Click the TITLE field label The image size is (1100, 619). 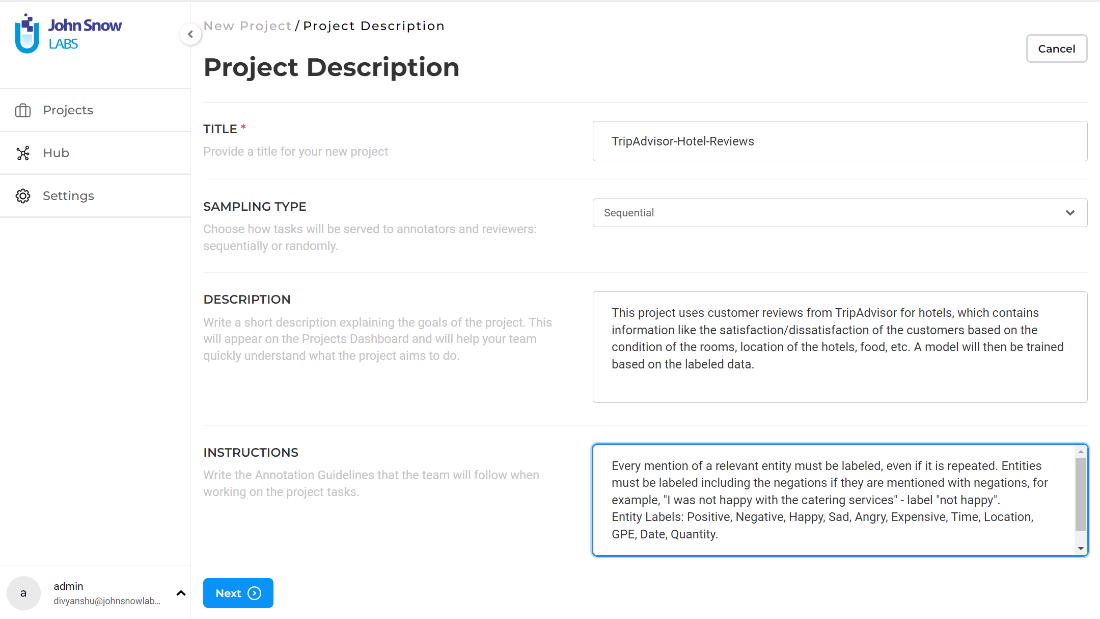pos(220,129)
